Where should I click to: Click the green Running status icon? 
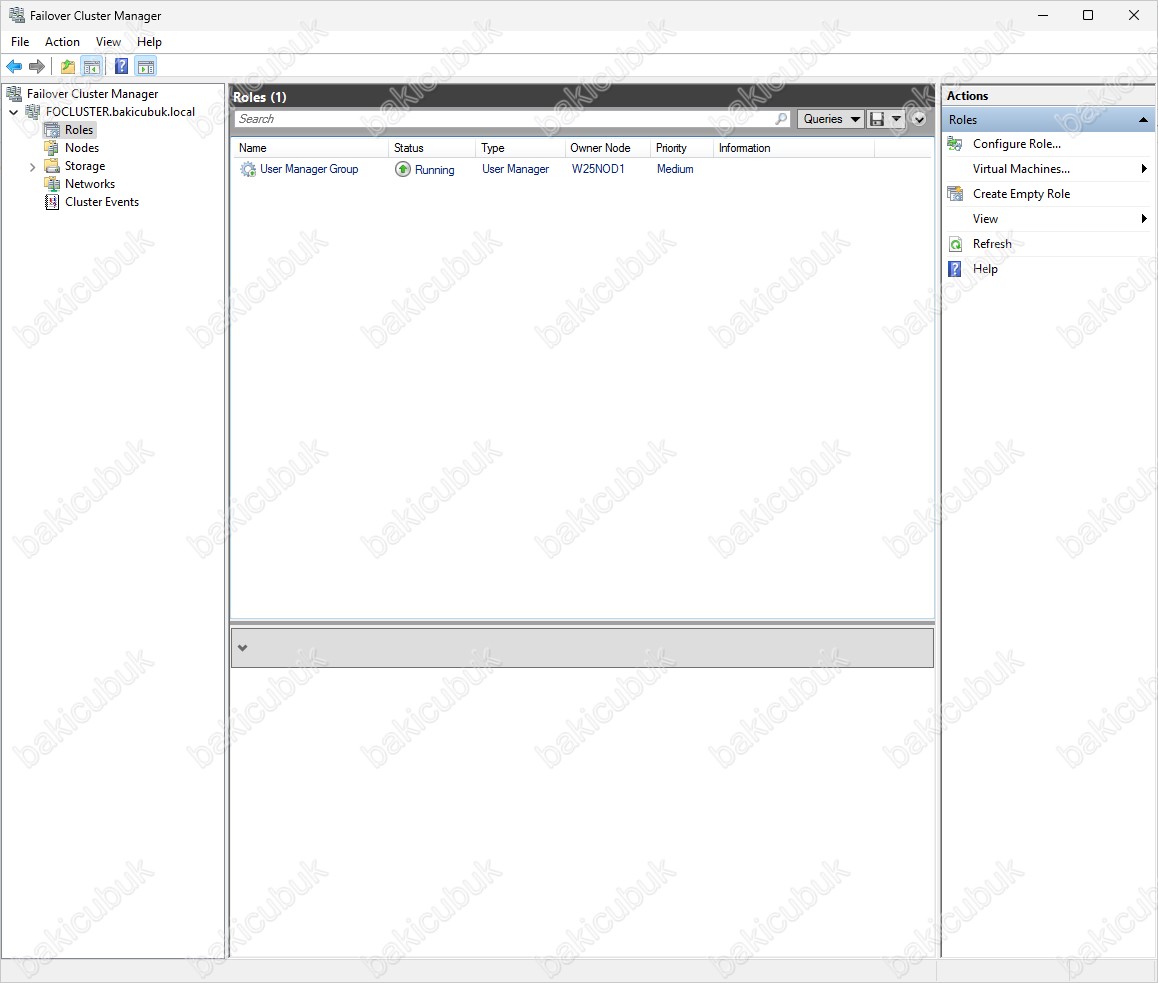coord(402,169)
